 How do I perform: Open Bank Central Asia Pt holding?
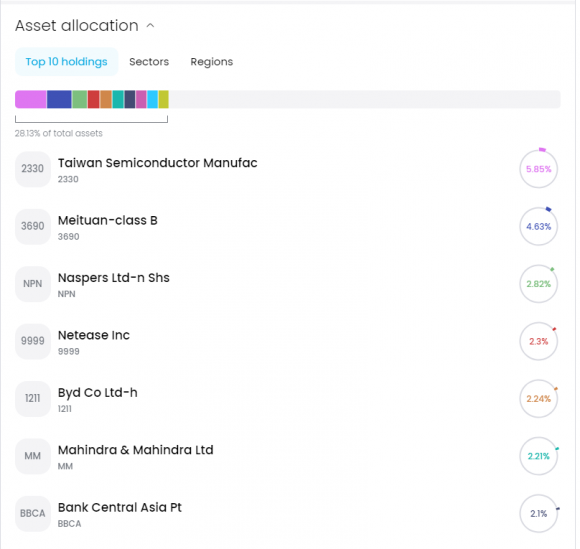pyautogui.click(x=120, y=508)
